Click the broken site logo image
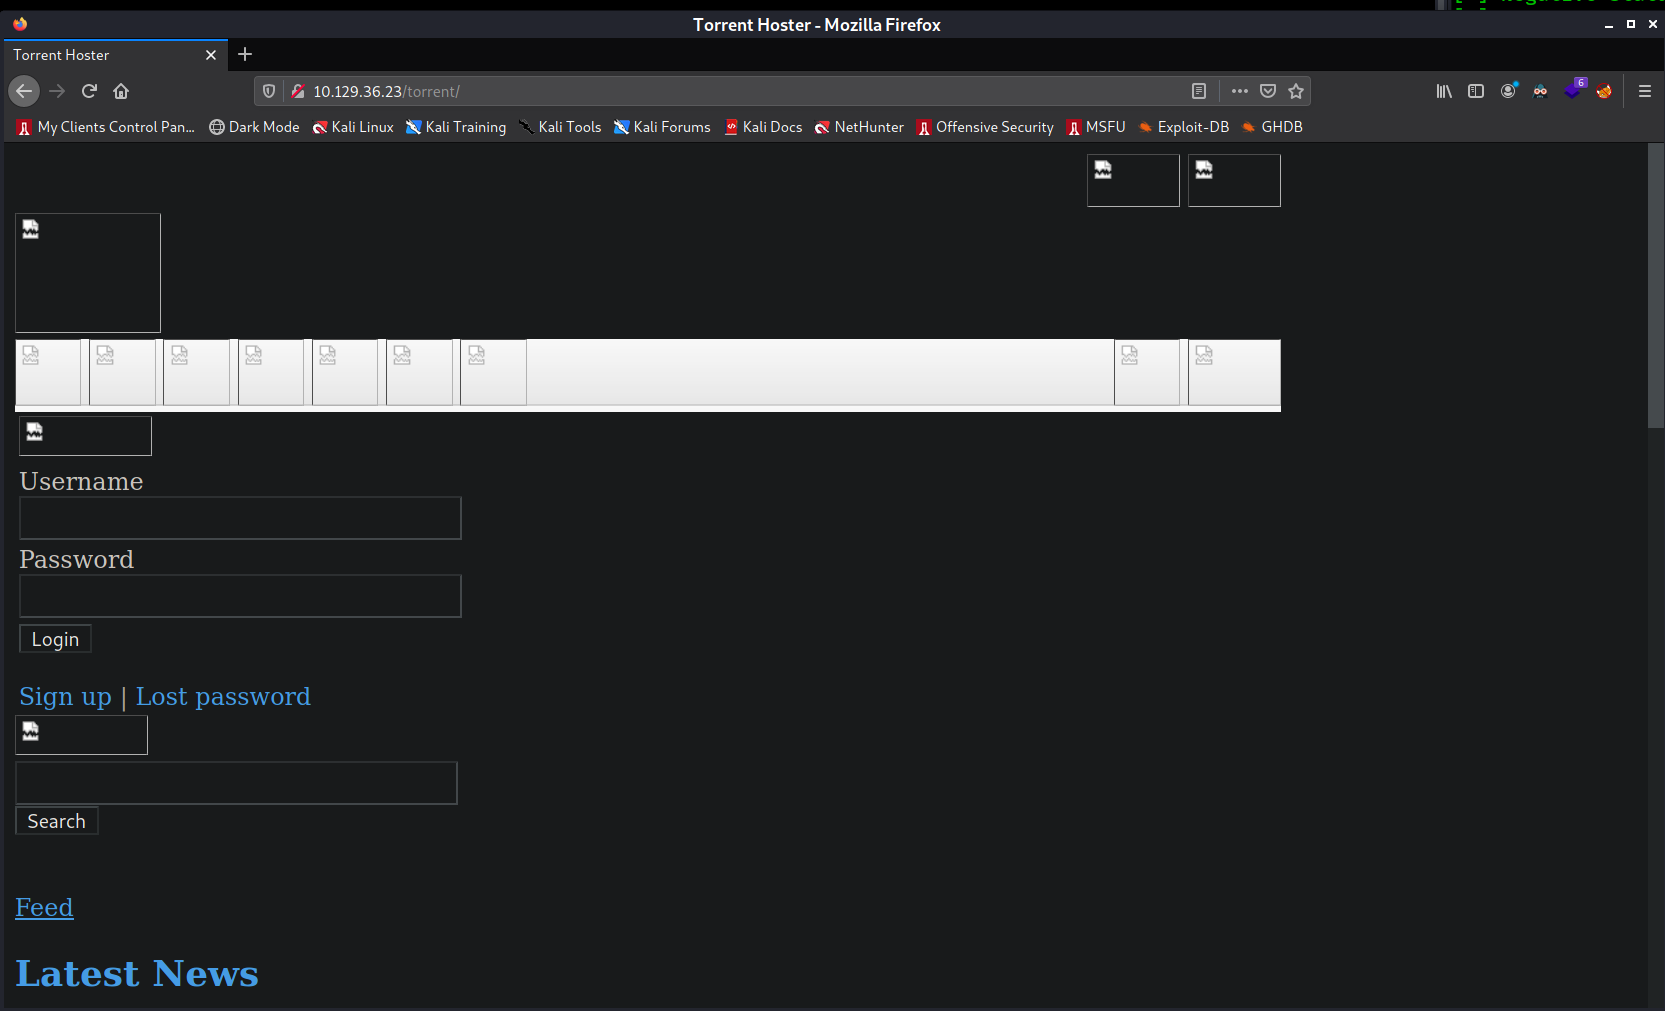 coord(88,273)
